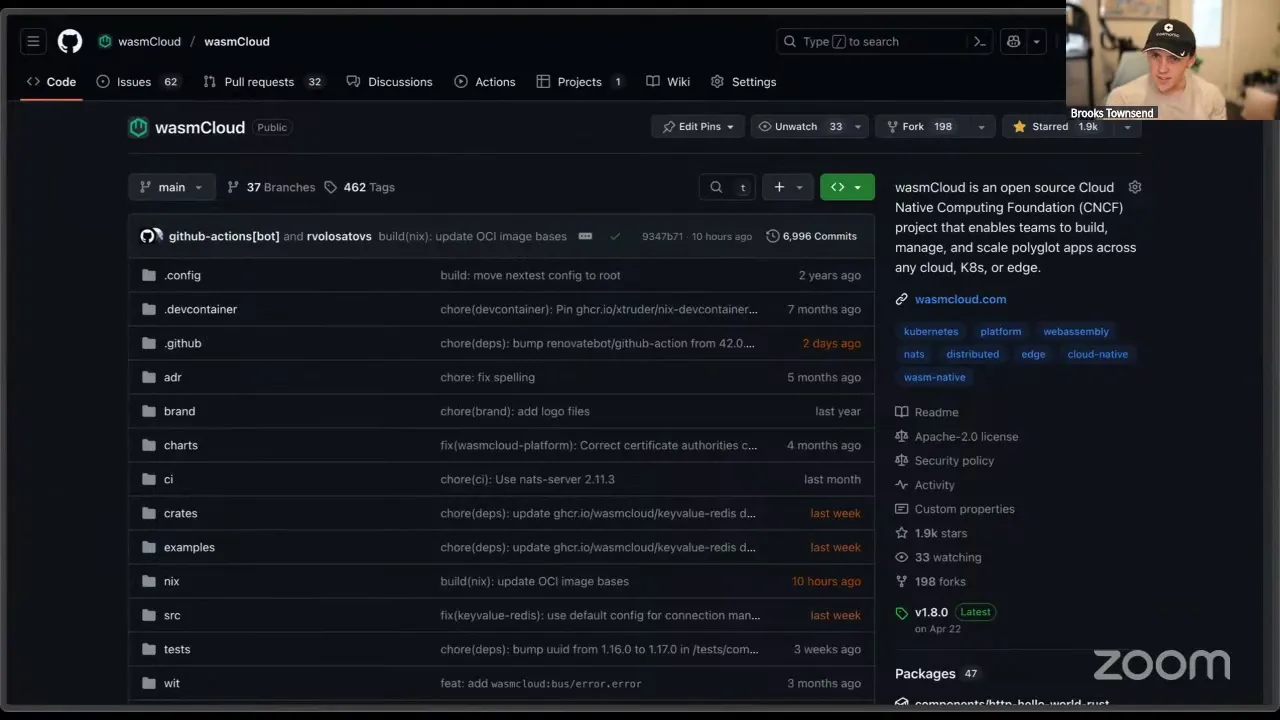Click the wasmCloud organization avatar in breadcrumb
Screen dimensions: 1280x720
coord(105,42)
